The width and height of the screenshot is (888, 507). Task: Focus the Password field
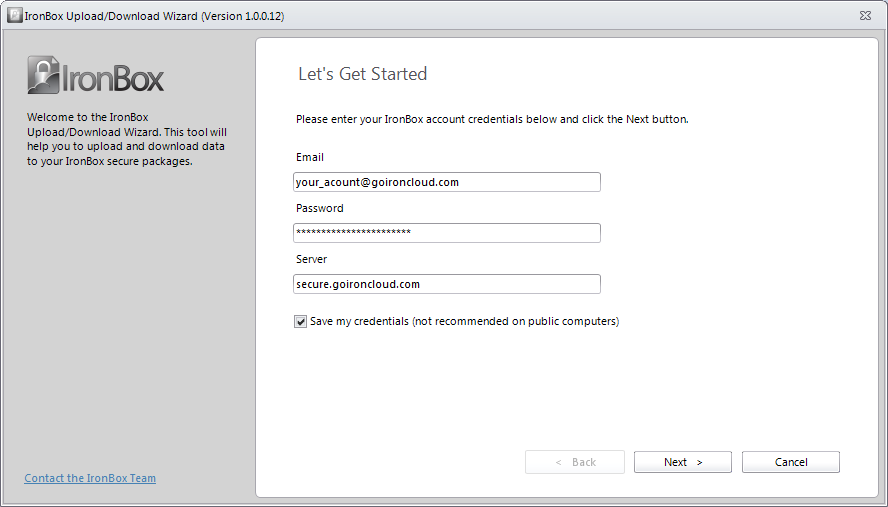(446, 233)
